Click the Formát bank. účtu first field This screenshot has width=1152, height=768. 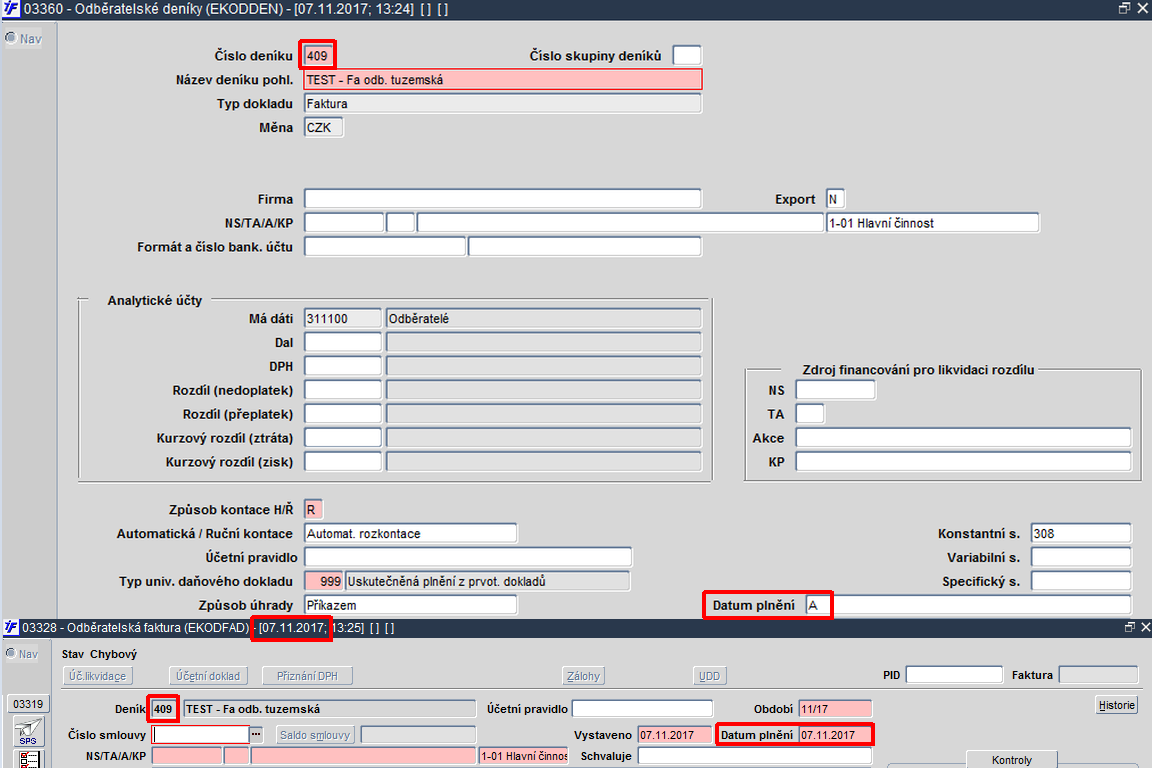point(384,247)
